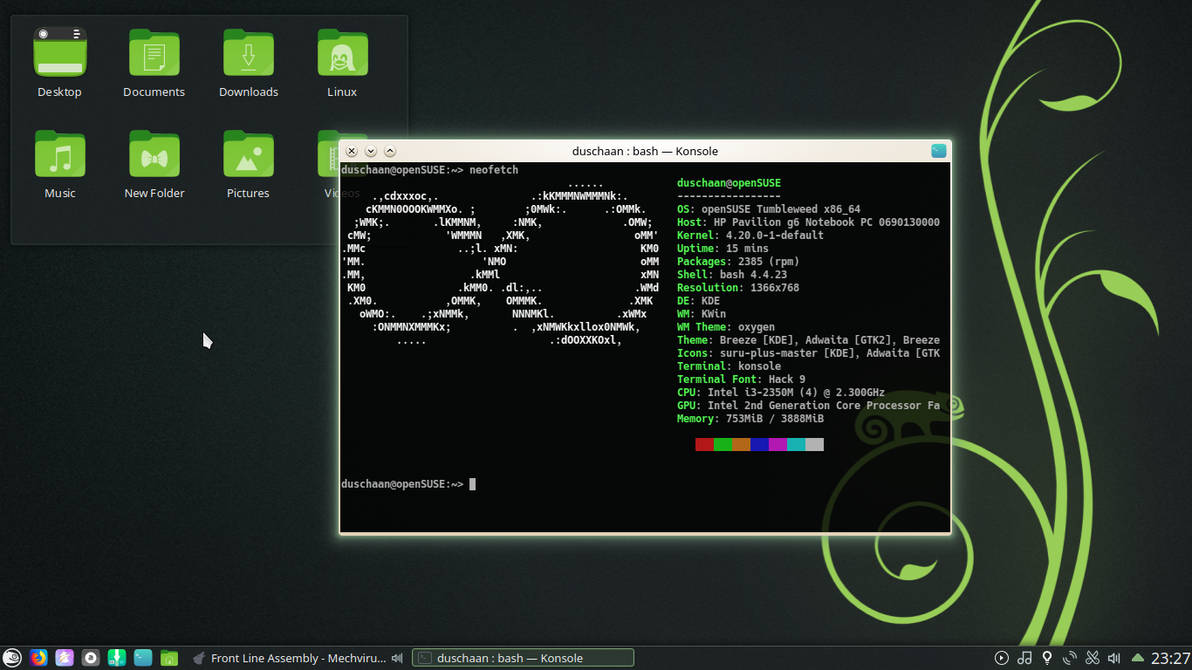1192x670 pixels.
Task: Click the 'Resolution: 1366x768' line
Action: [738, 287]
